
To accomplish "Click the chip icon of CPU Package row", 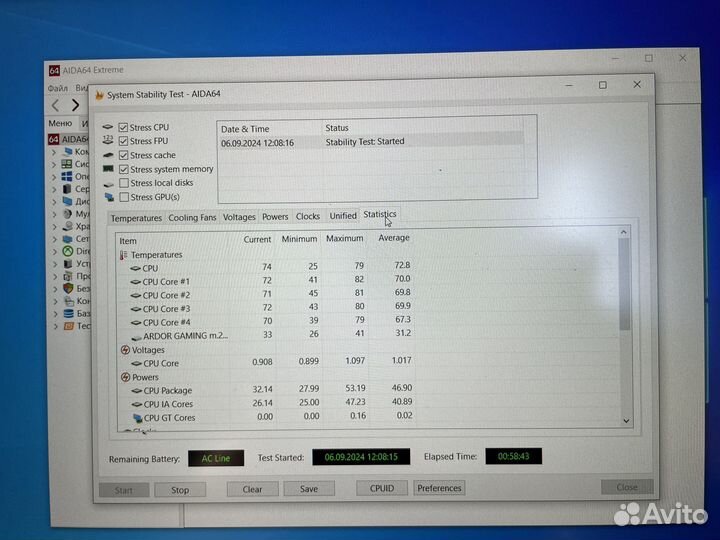I will [136, 391].
